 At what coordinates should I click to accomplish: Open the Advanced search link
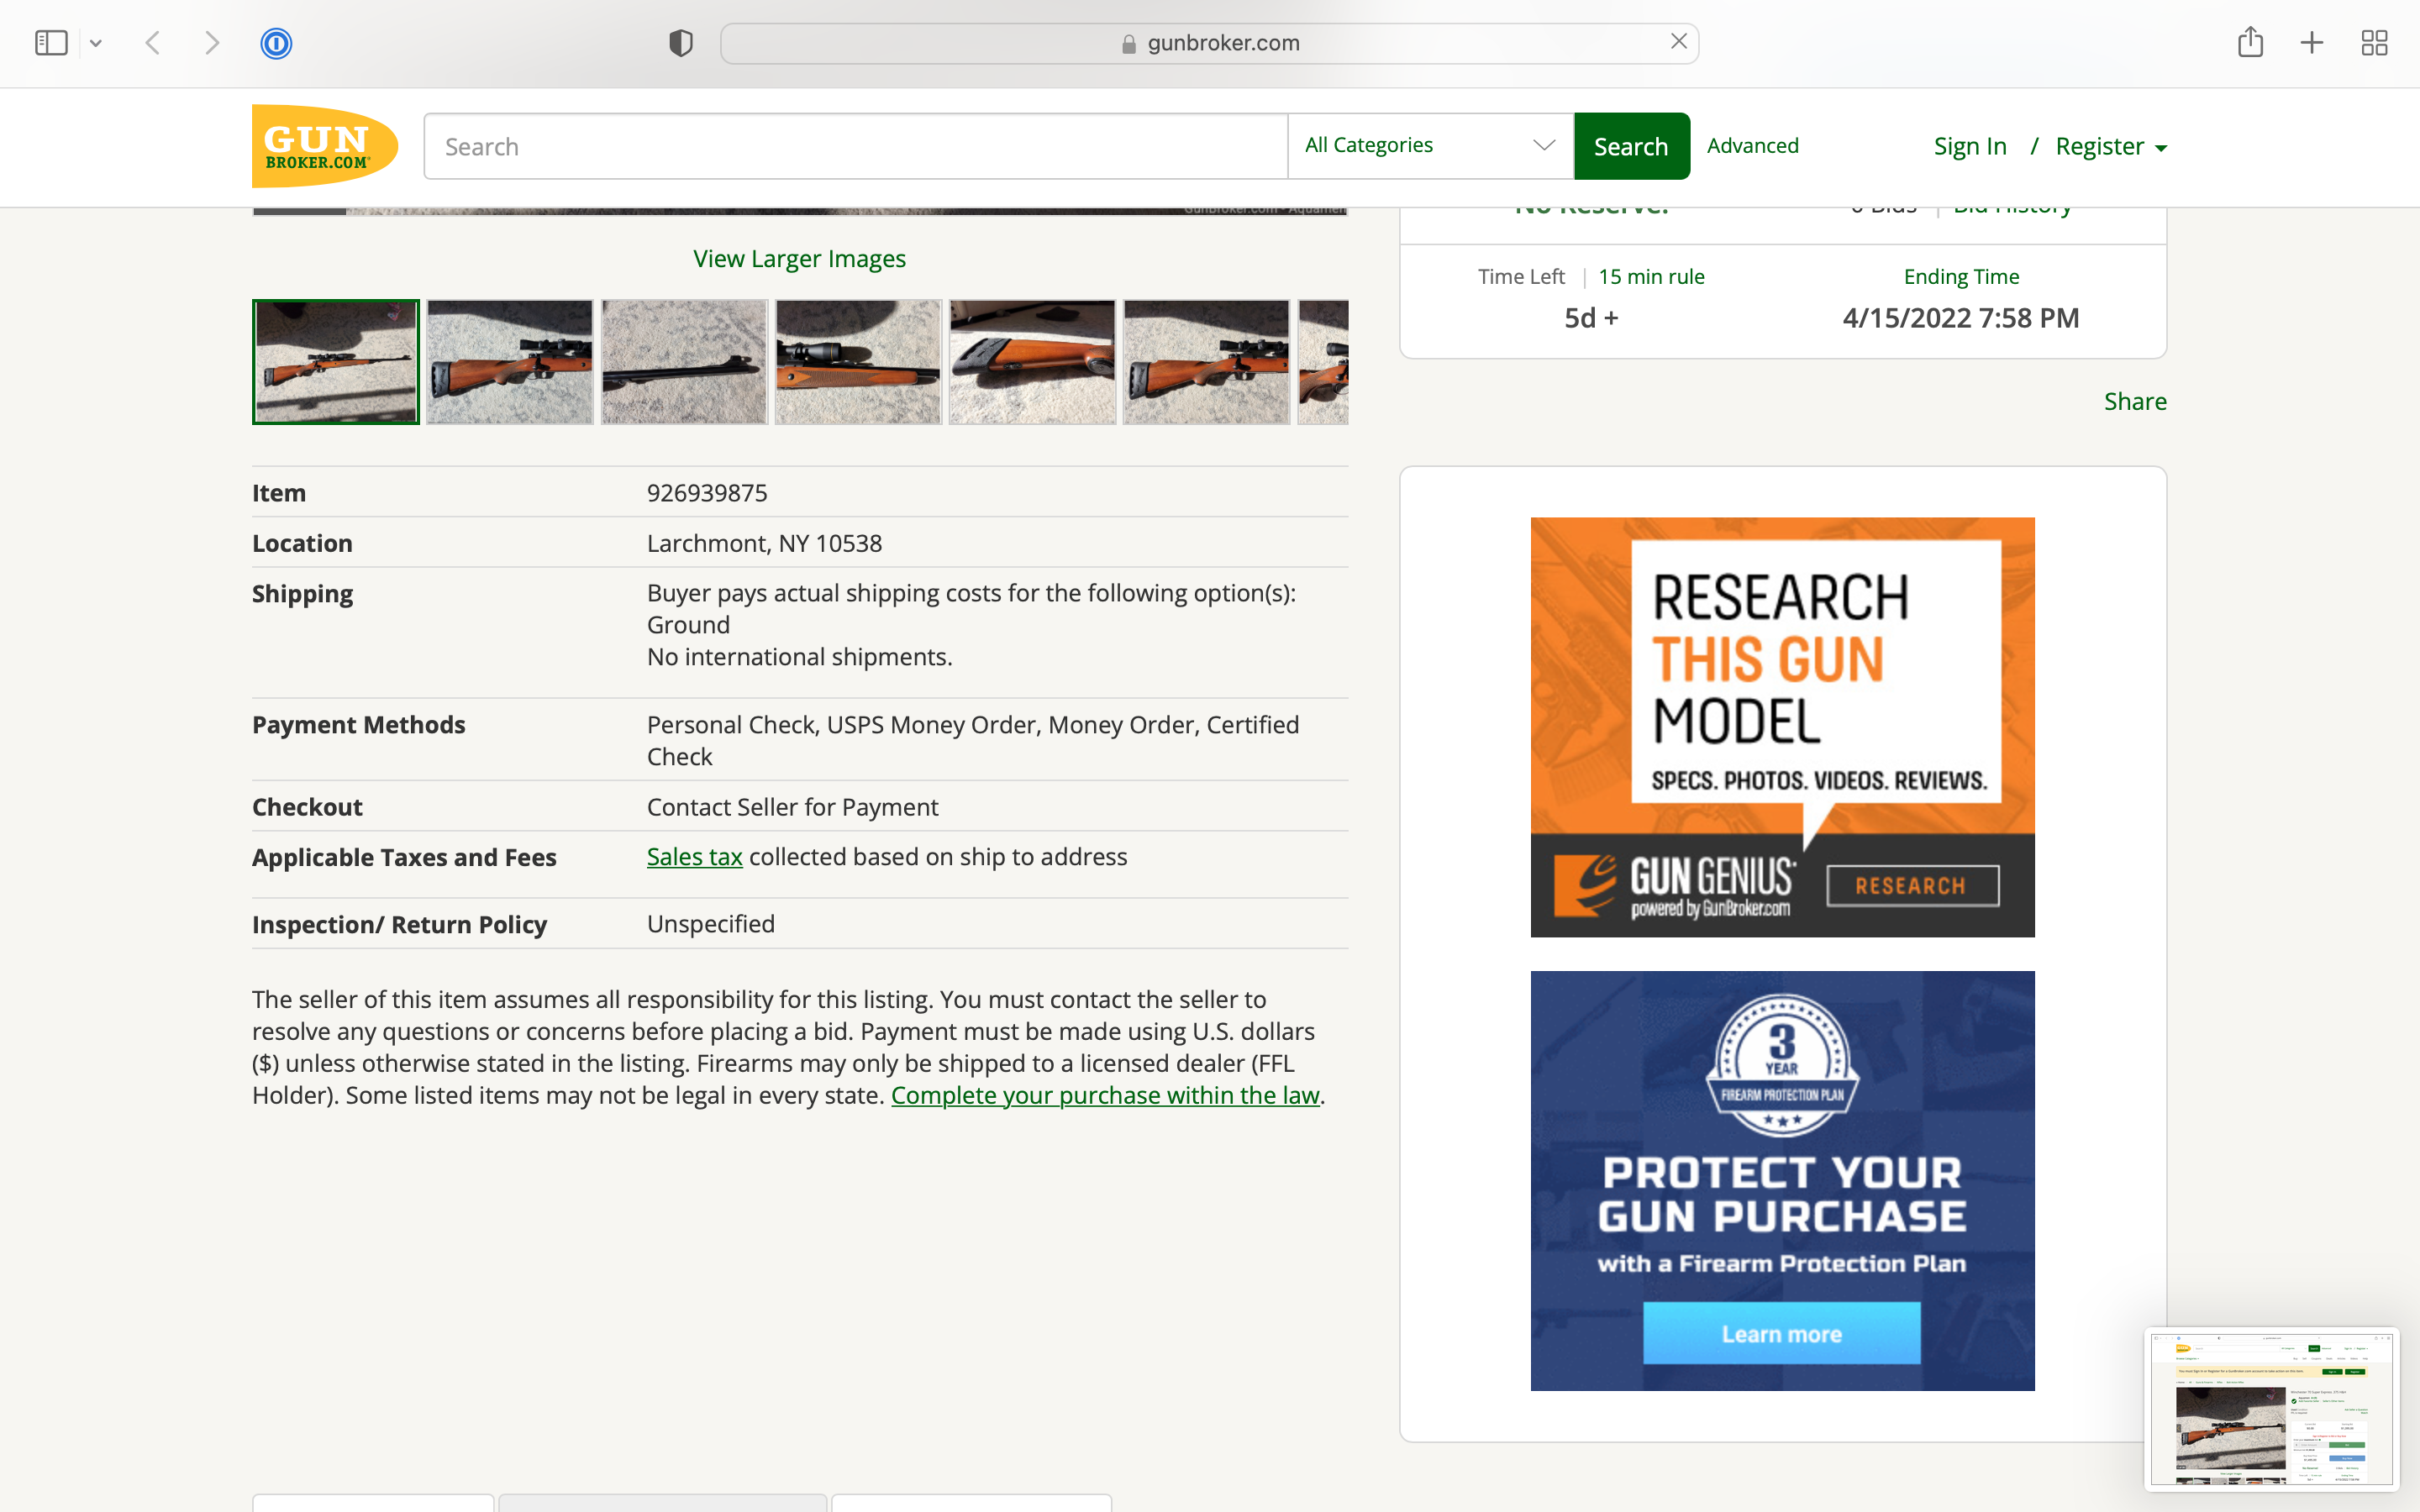[1752, 146]
